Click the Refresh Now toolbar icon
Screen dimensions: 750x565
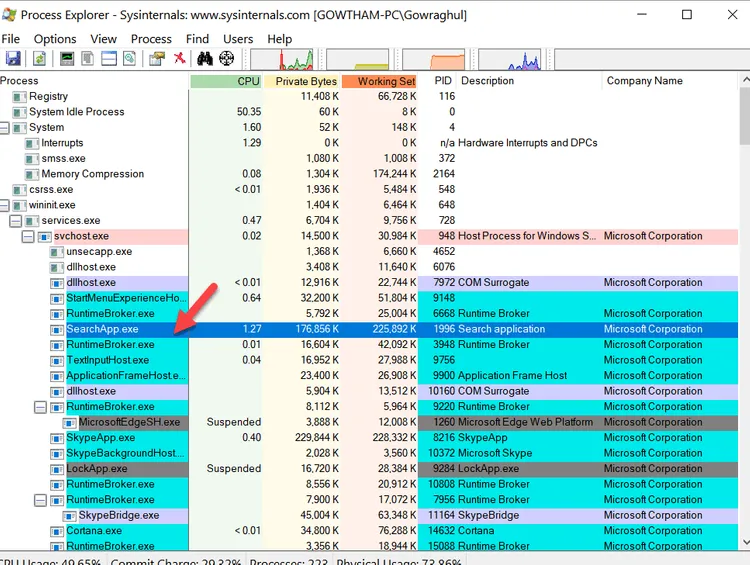click(x=39, y=58)
